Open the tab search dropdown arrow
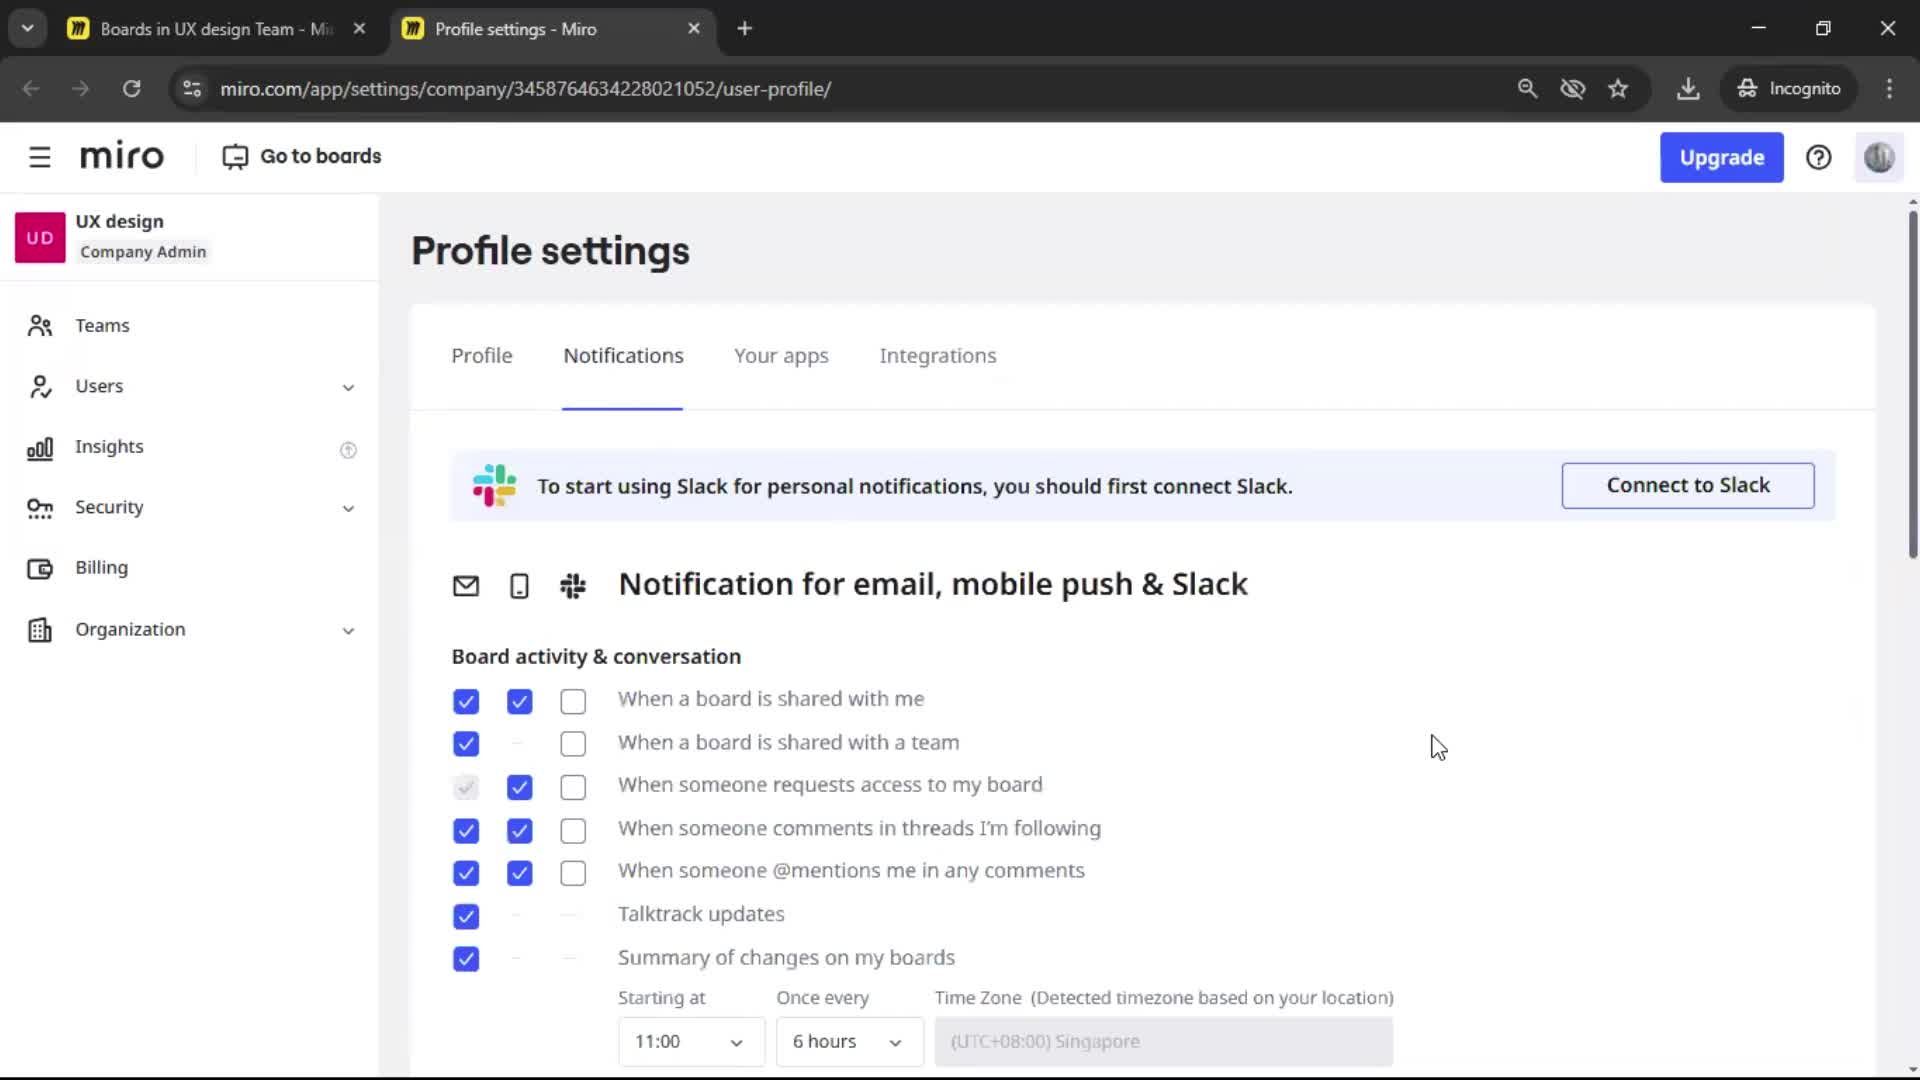This screenshot has height=1080, width=1920. coord(28,29)
